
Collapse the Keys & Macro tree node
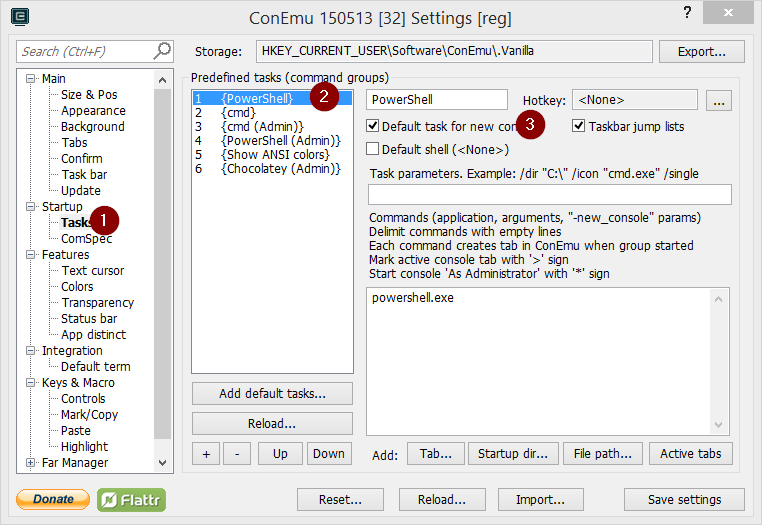pyautogui.click(x=30, y=383)
